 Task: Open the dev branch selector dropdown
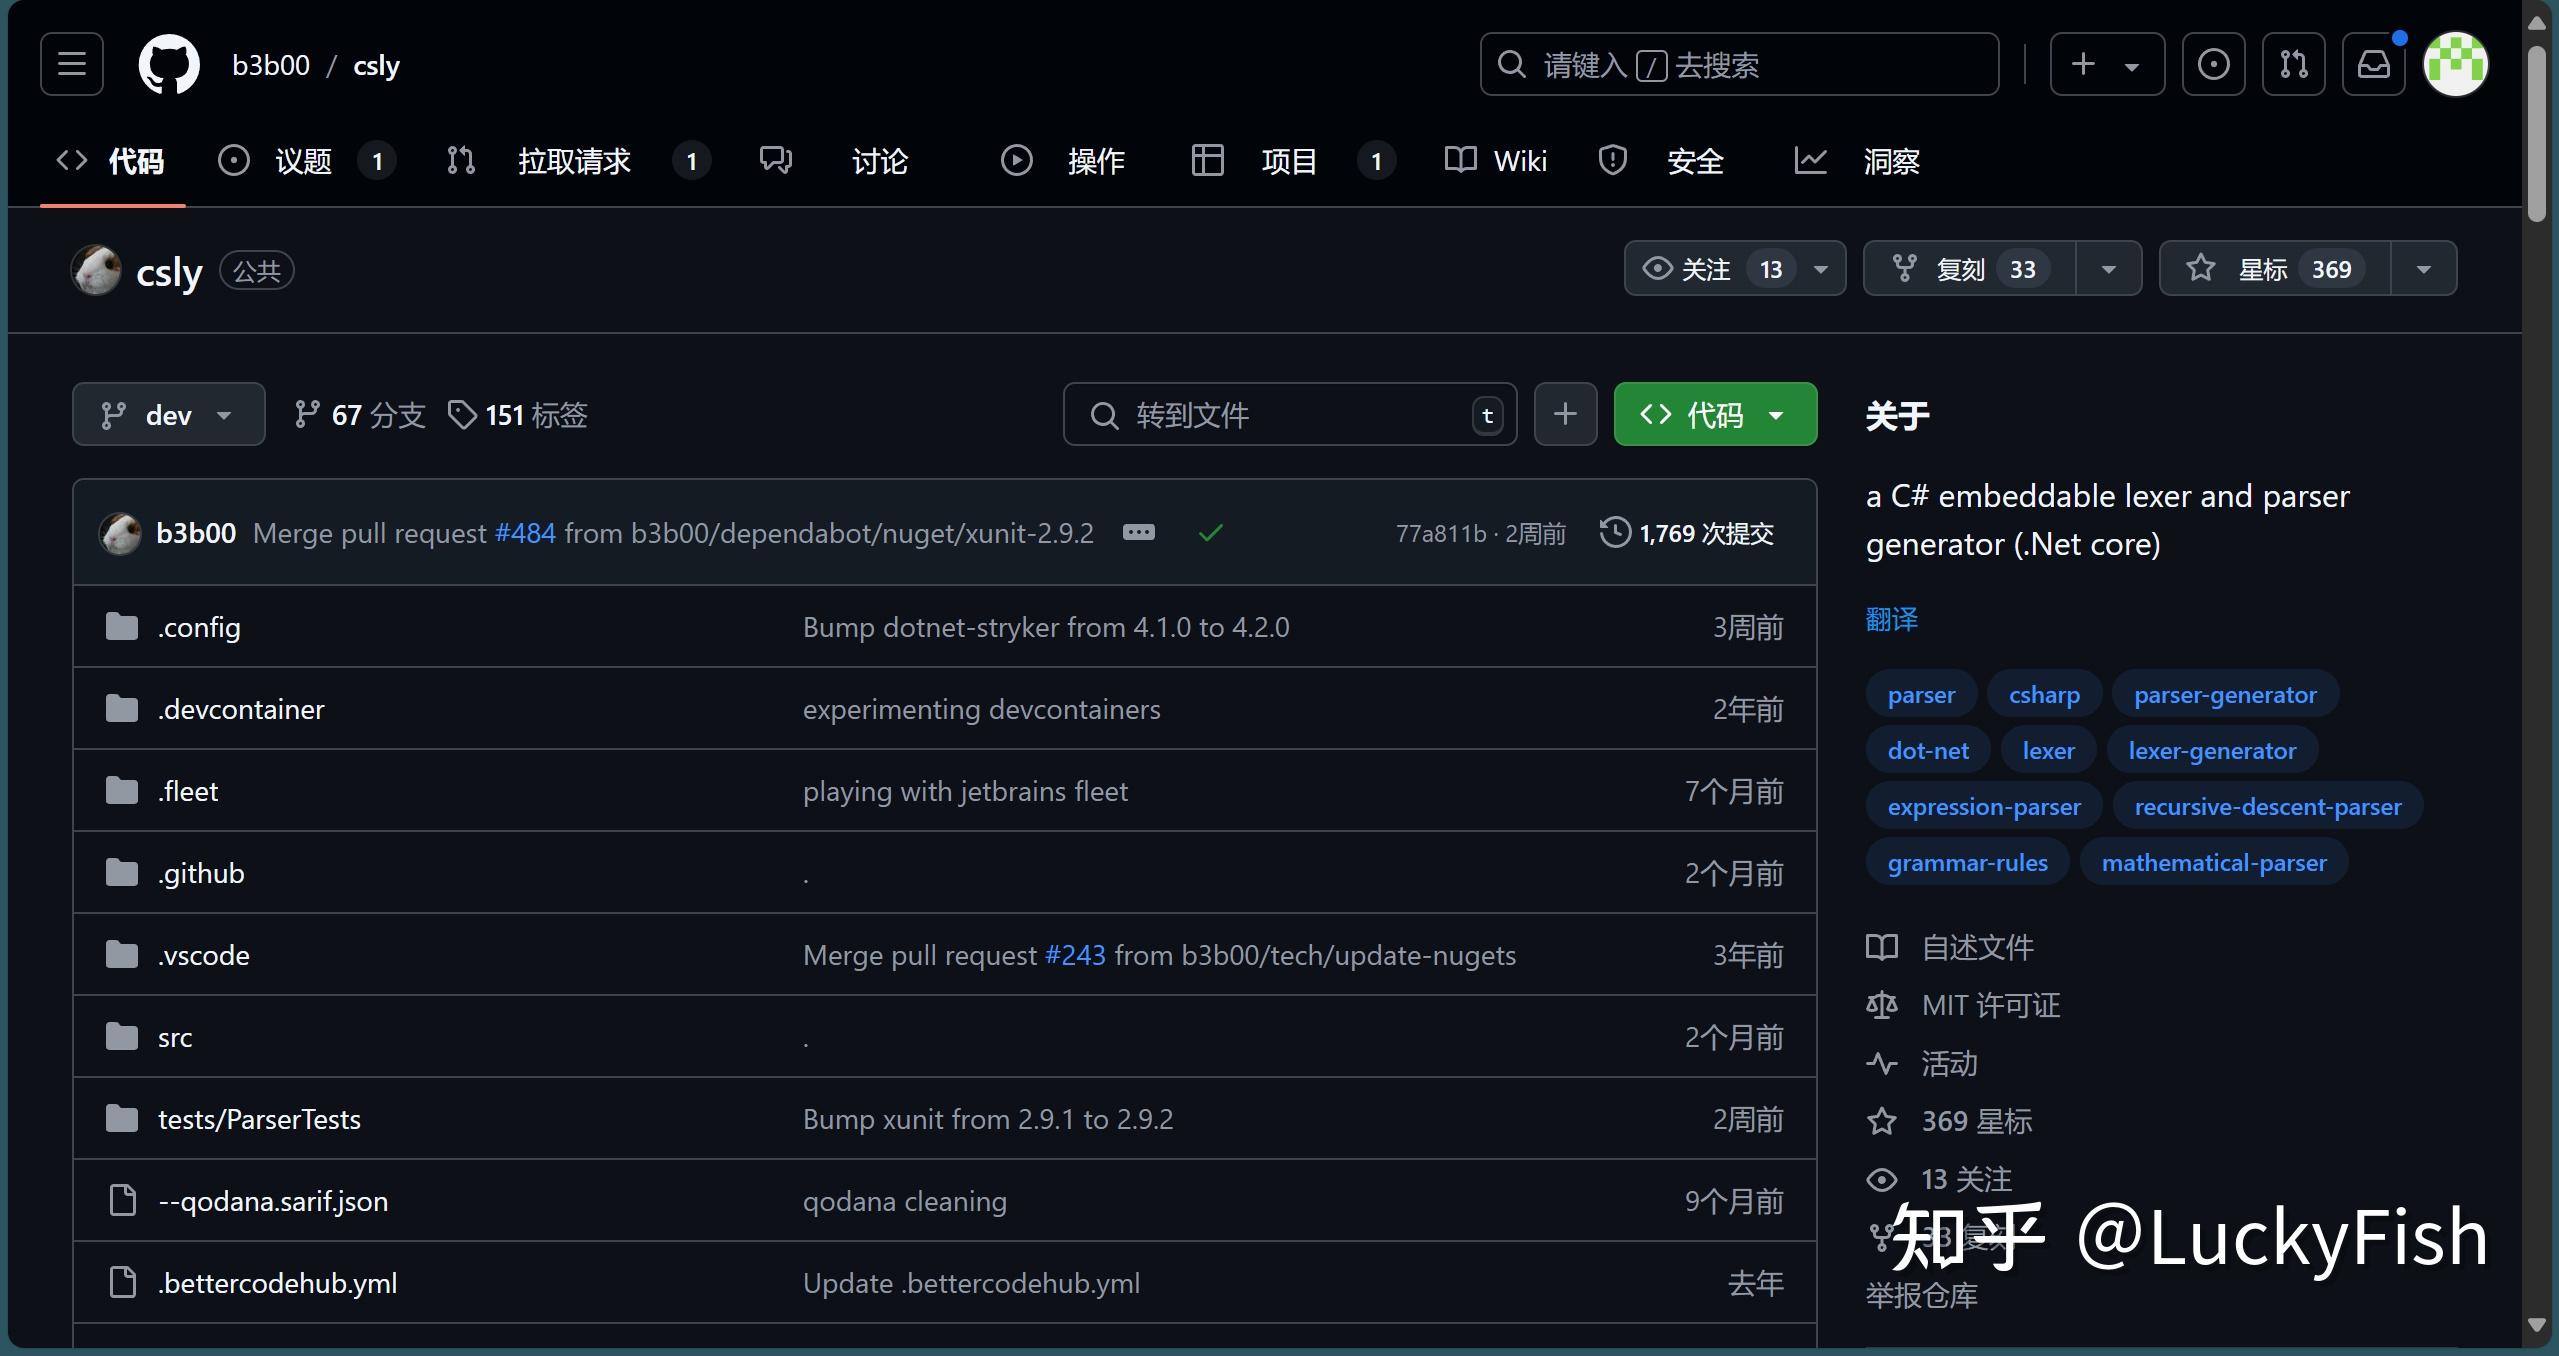click(168, 414)
